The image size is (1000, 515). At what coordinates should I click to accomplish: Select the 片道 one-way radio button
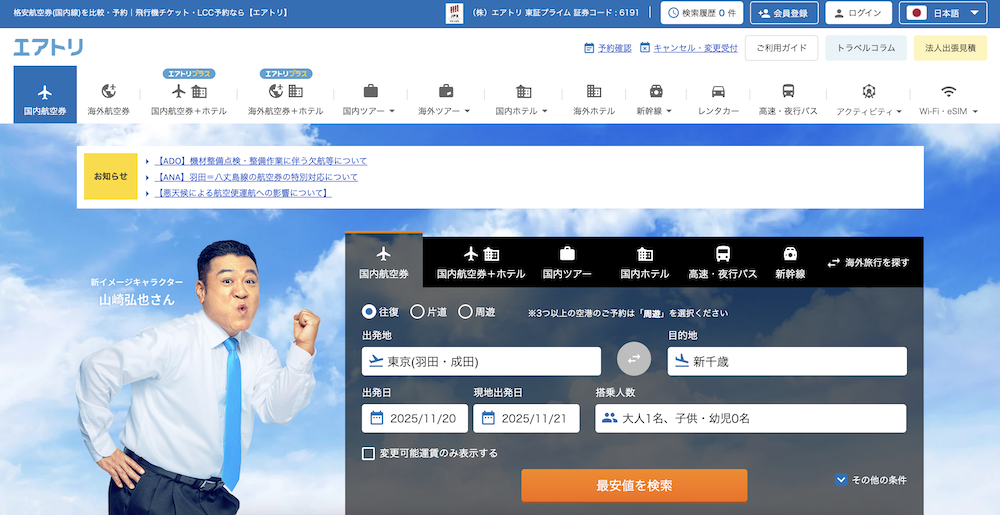pyautogui.click(x=418, y=312)
